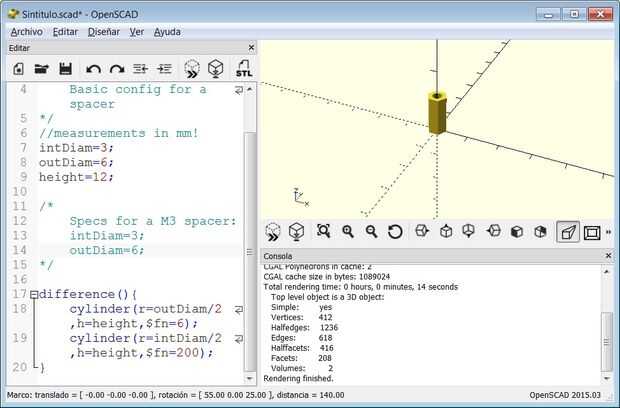Screen dimensions: 620x408
Task: Click console line Halfedges: 1236
Action: click(304, 328)
